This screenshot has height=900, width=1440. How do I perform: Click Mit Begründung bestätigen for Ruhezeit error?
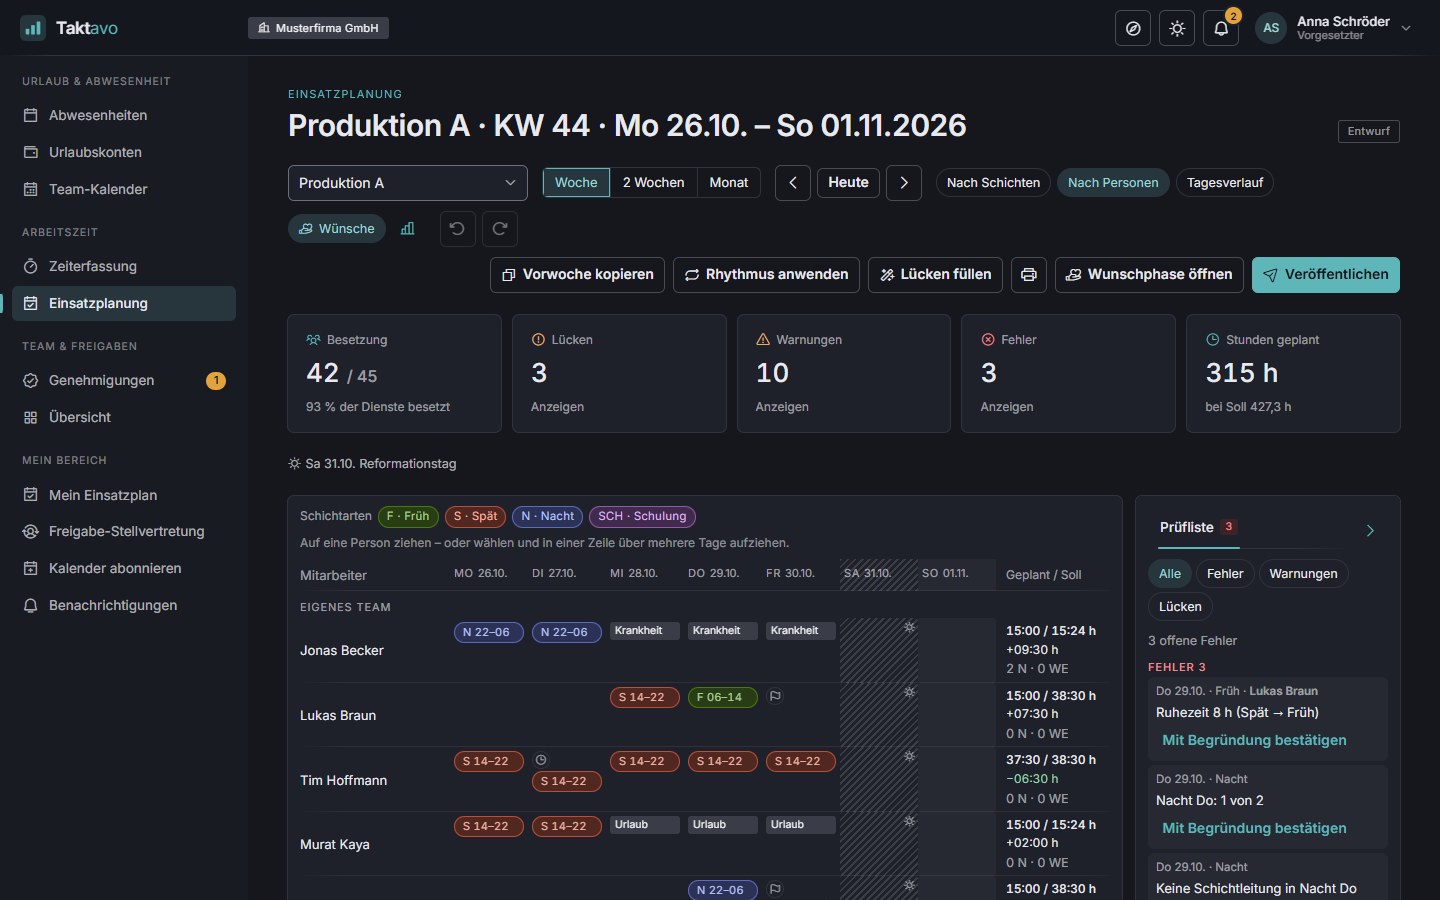(1254, 741)
